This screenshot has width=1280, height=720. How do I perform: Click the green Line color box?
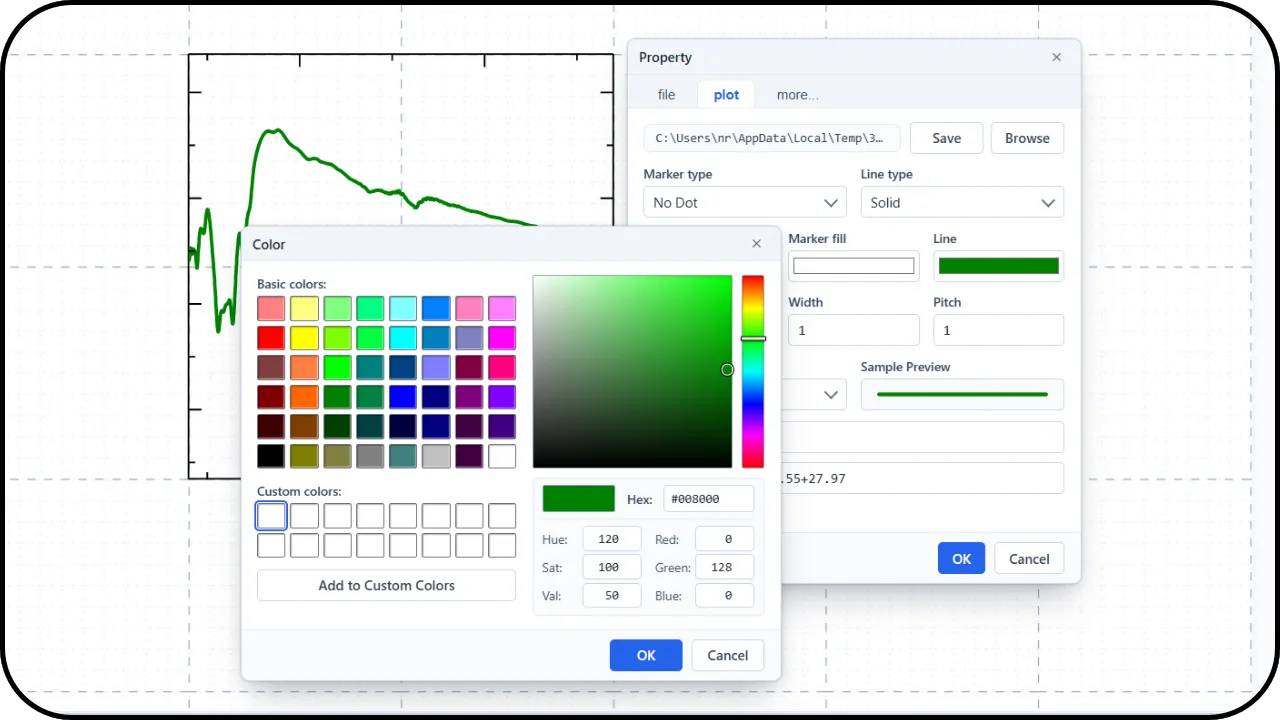pyautogui.click(x=998, y=266)
